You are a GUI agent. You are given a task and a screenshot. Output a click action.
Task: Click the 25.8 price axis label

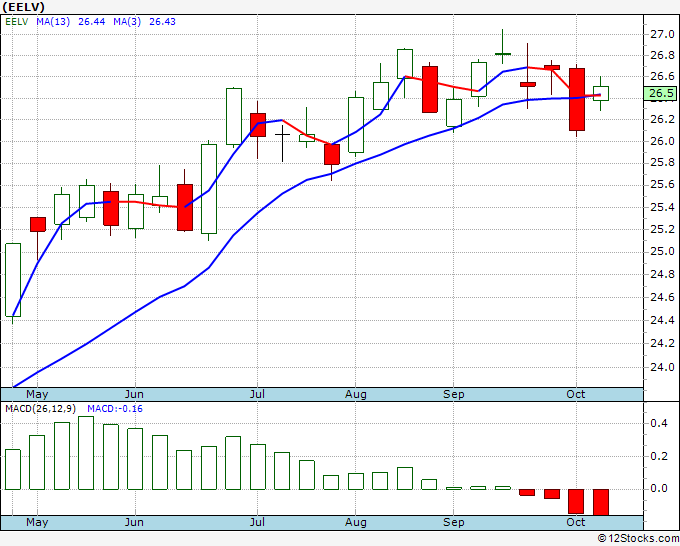[662, 163]
